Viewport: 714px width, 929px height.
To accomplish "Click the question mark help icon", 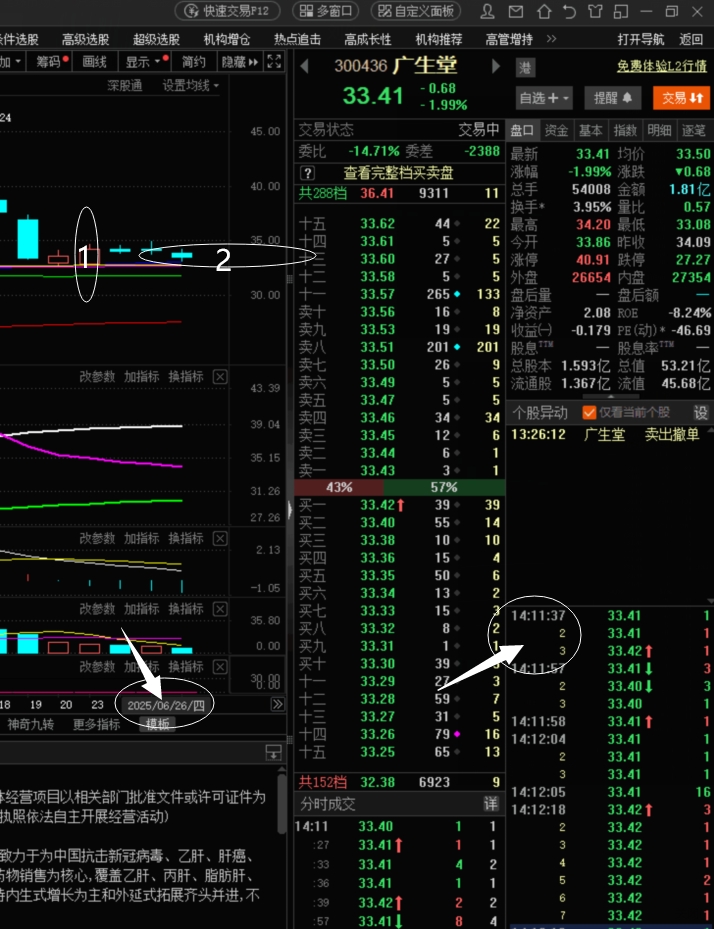I will [307, 172].
